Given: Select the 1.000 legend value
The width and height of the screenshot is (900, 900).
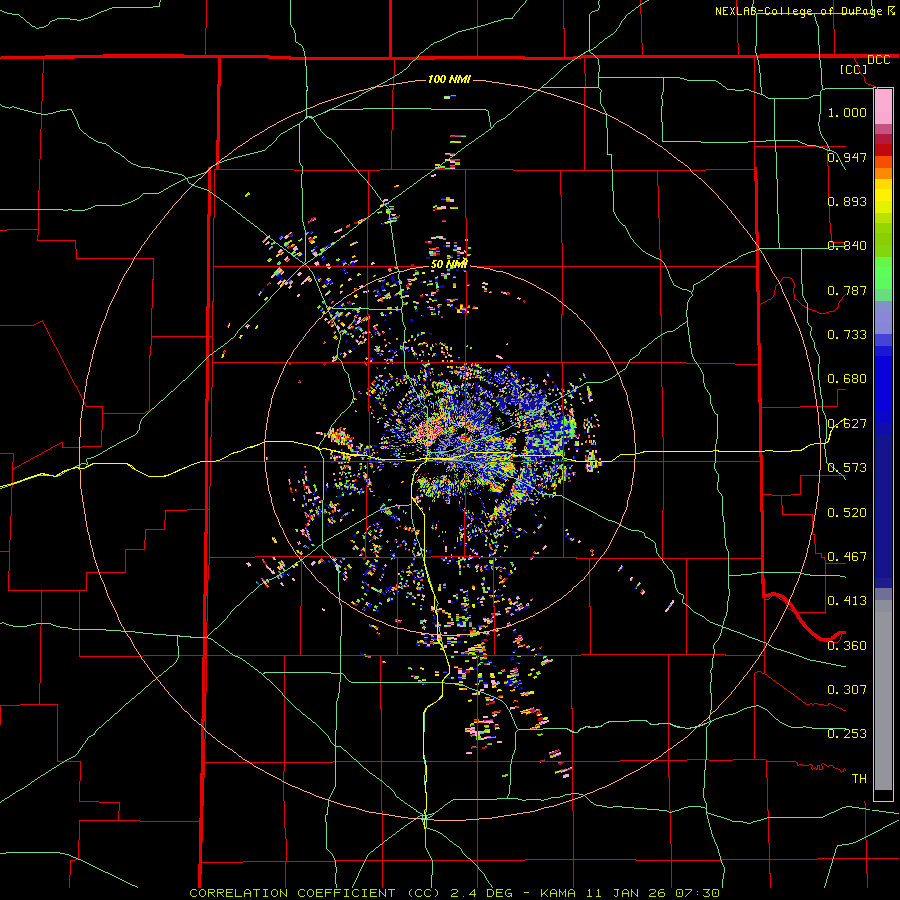Looking at the screenshot, I should click(x=847, y=112).
